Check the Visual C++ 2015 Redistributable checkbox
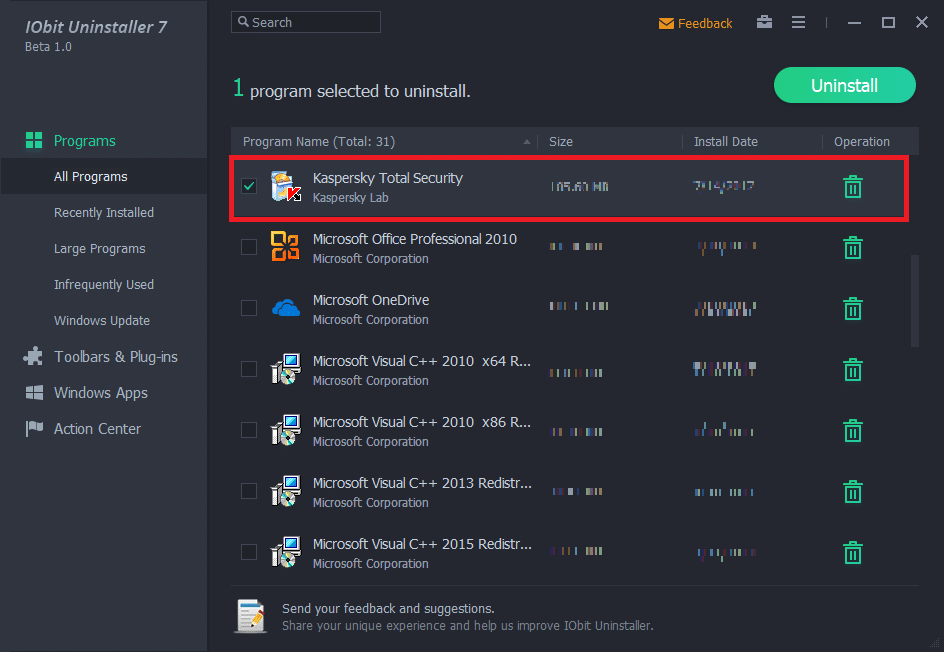 click(x=249, y=551)
